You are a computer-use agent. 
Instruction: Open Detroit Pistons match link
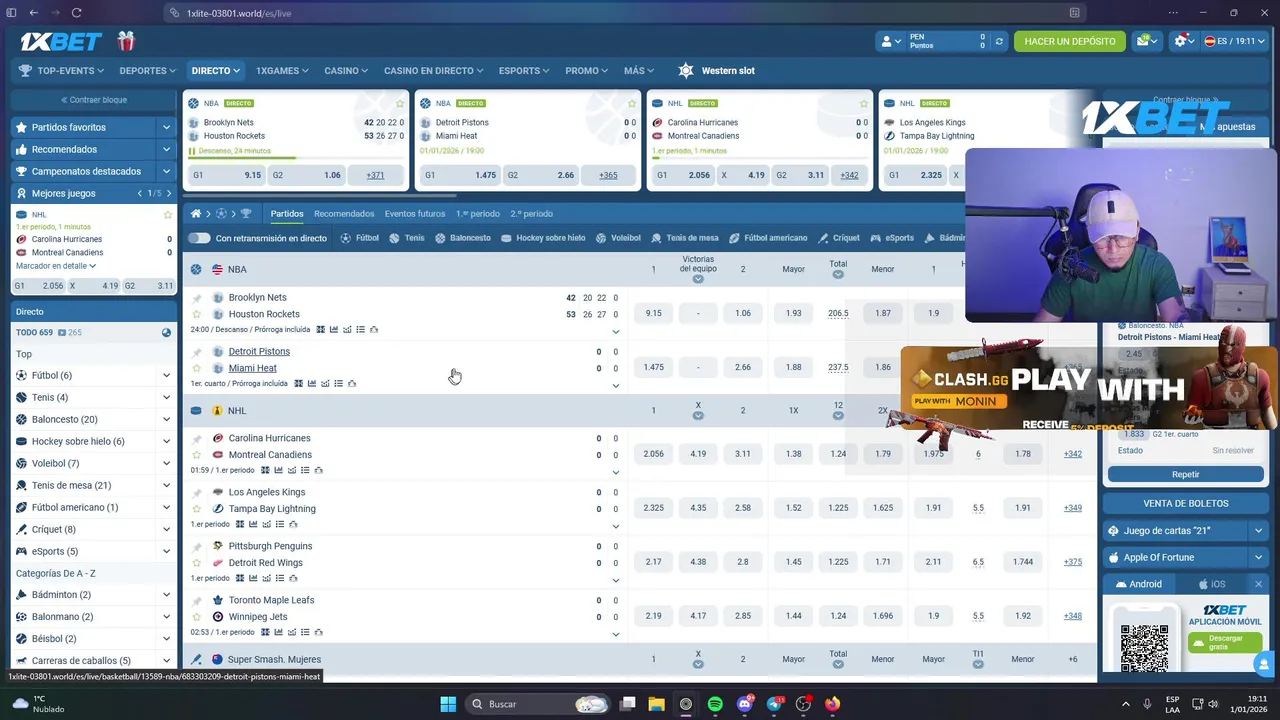[259, 351]
